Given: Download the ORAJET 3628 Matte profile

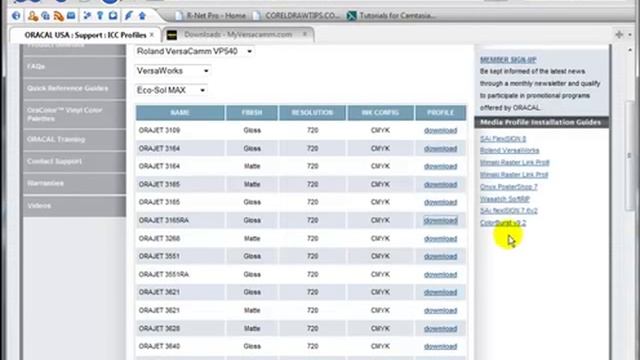Looking at the screenshot, I should (440, 329).
